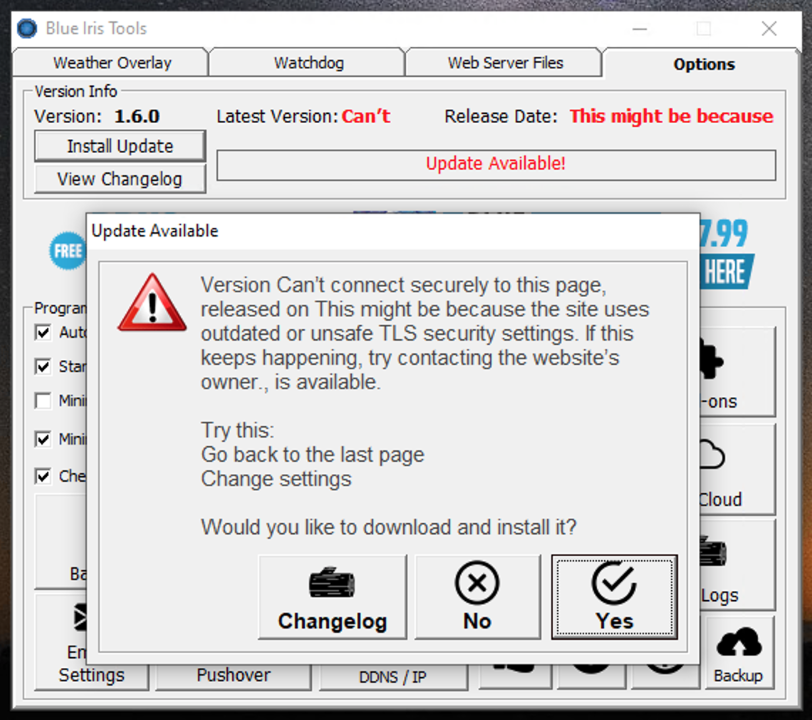Click the "Change settings" line in the dialog

coord(276,479)
